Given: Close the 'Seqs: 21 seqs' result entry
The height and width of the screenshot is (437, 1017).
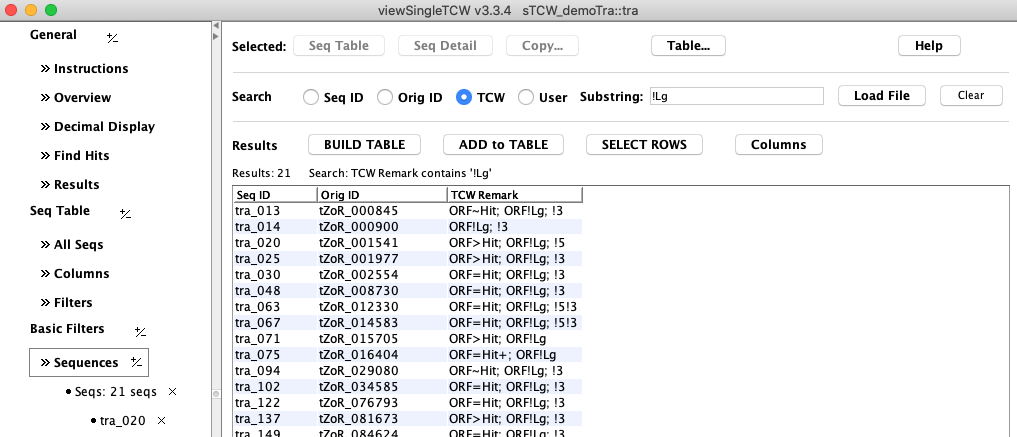Looking at the screenshot, I should click(172, 392).
